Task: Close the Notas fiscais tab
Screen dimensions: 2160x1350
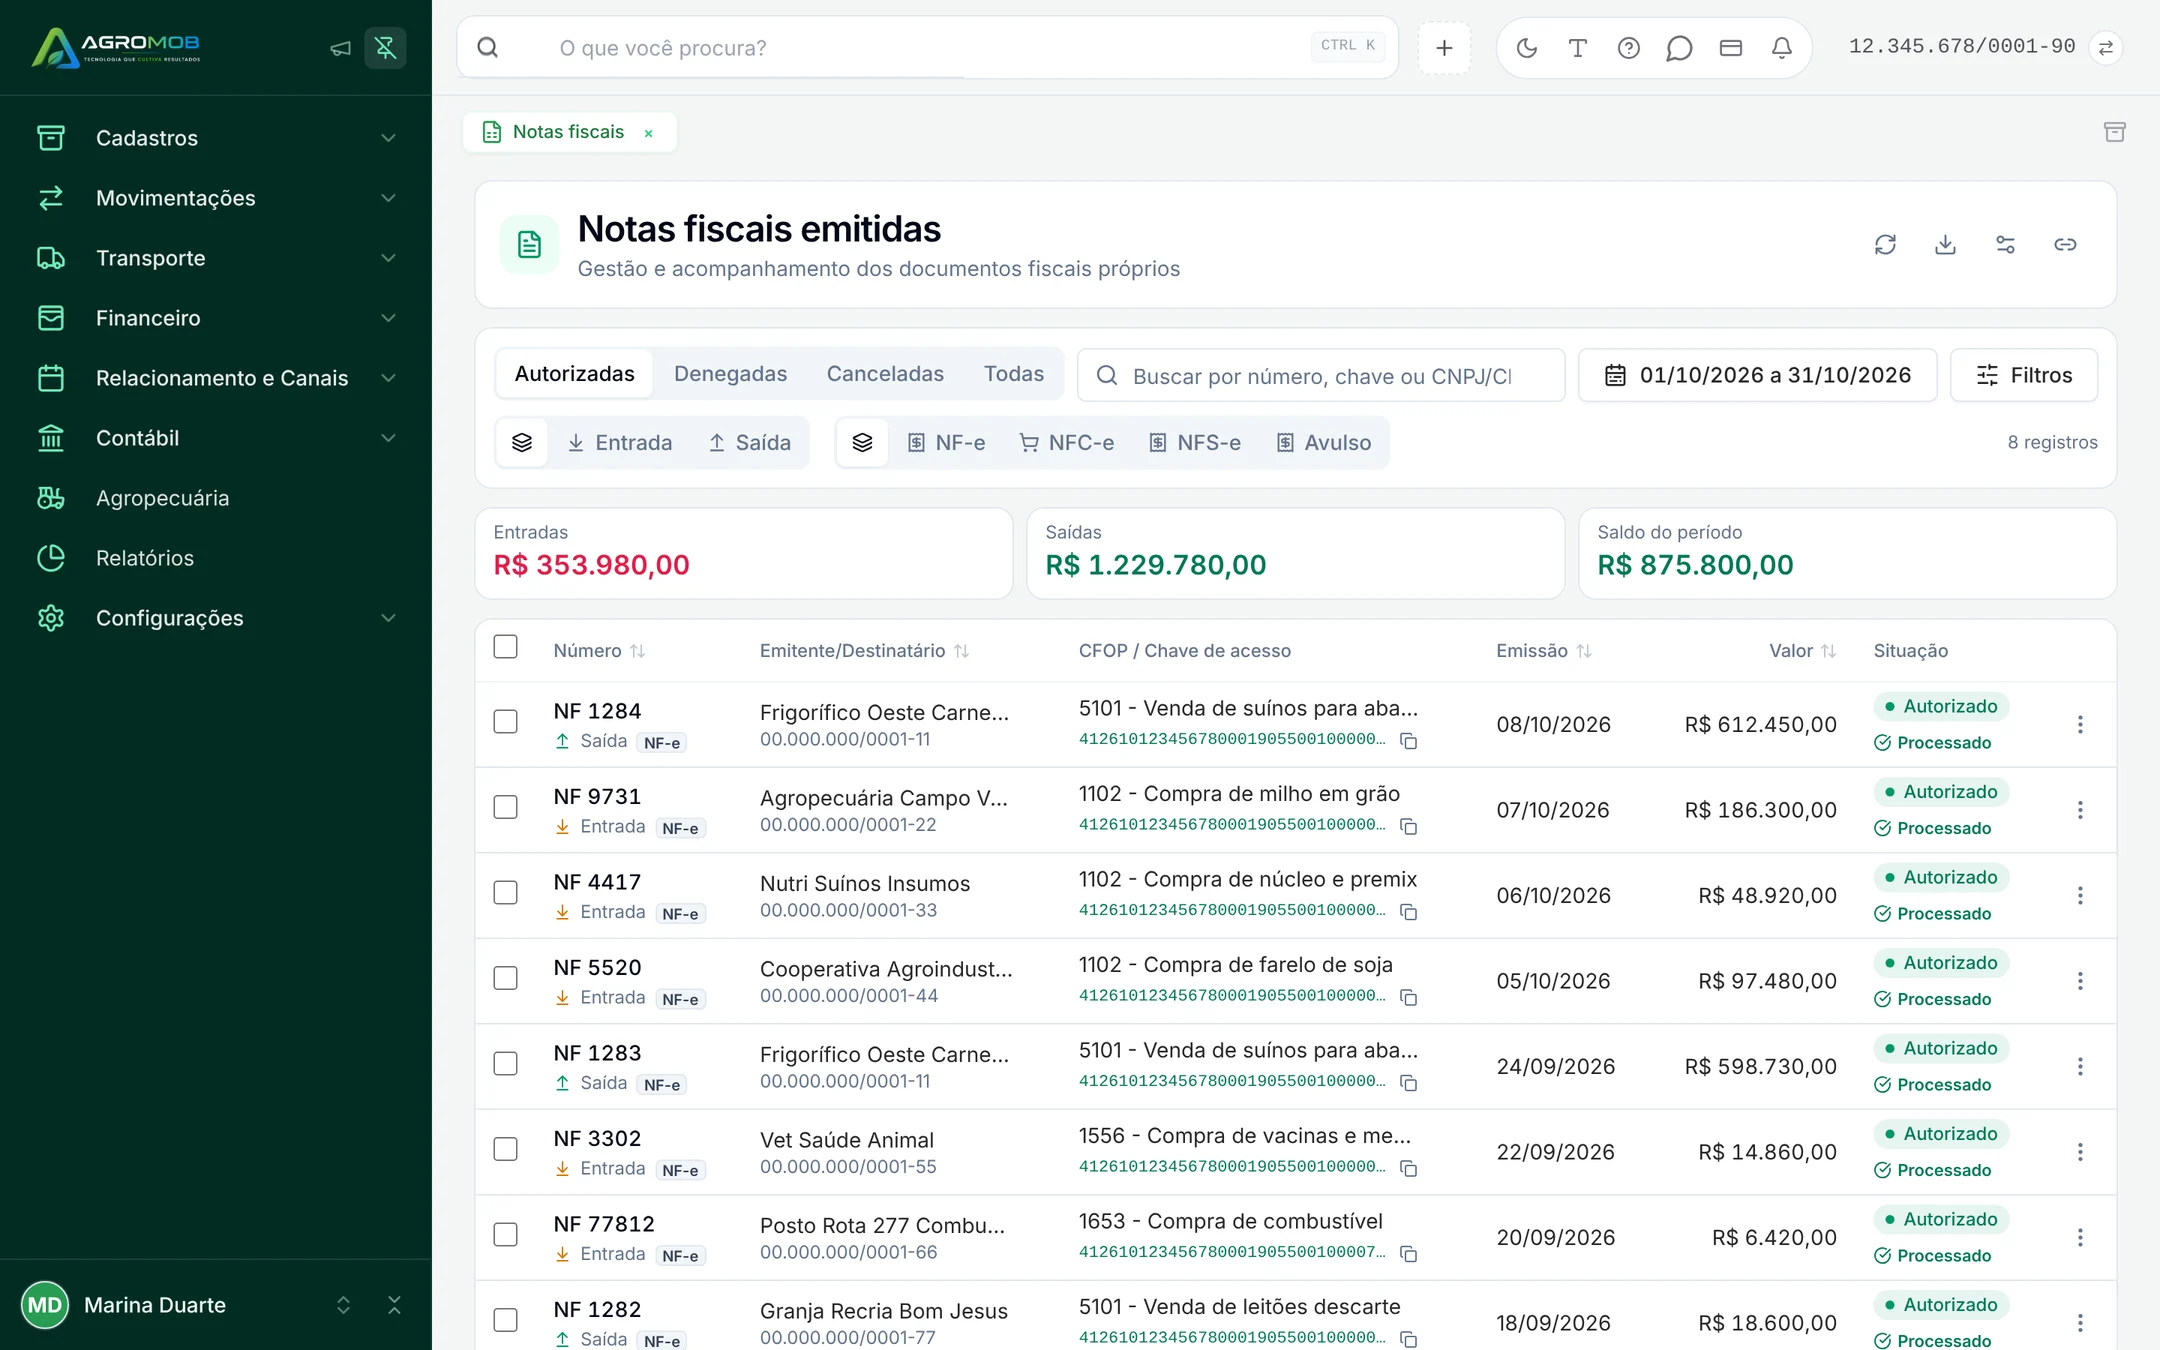Action: [648, 133]
